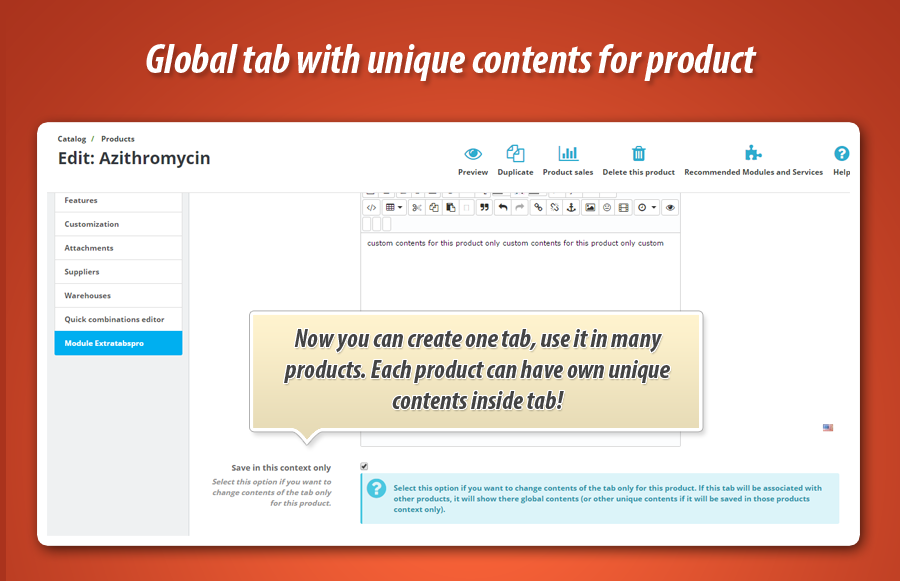
Task: Open the source code editor in the toolbar
Action: tap(372, 207)
